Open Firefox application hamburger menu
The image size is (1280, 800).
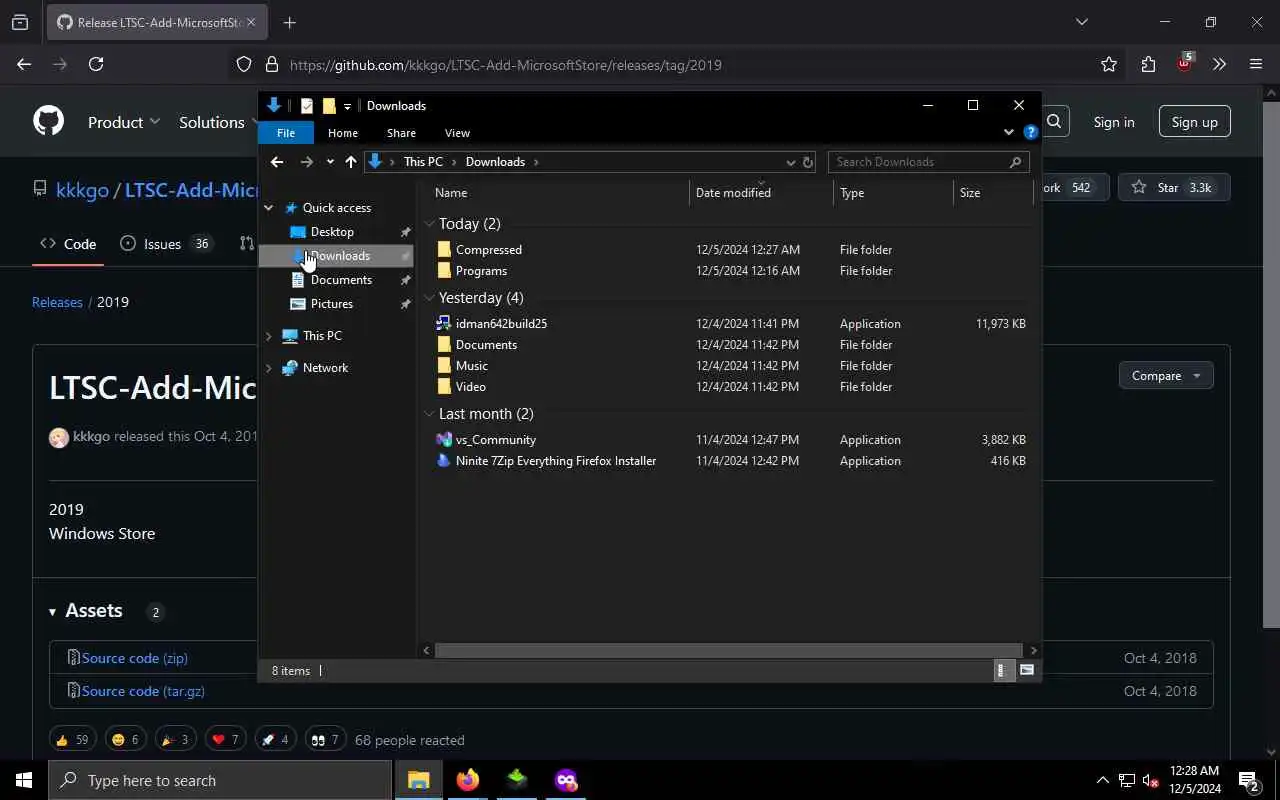point(1256,64)
